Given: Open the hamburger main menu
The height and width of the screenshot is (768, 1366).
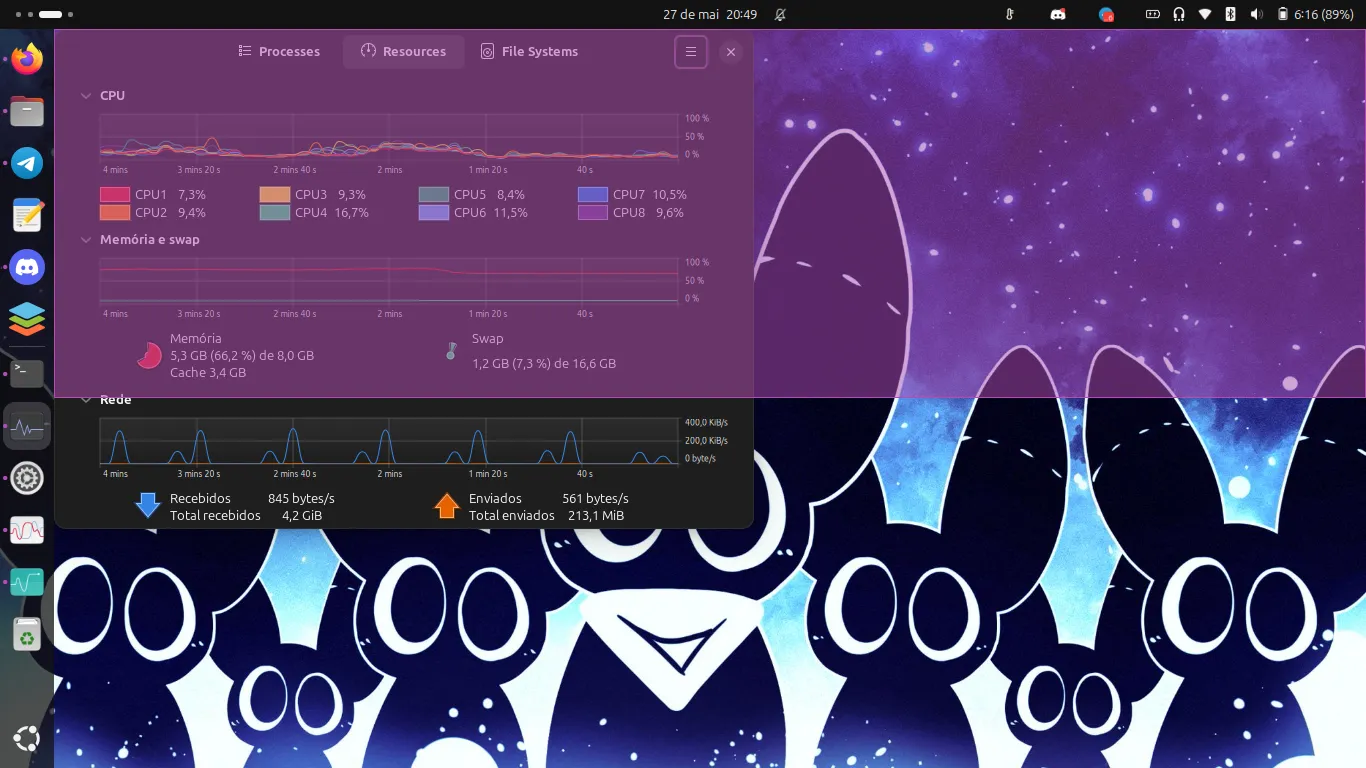Looking at the screenshot, I should (691, 52).
